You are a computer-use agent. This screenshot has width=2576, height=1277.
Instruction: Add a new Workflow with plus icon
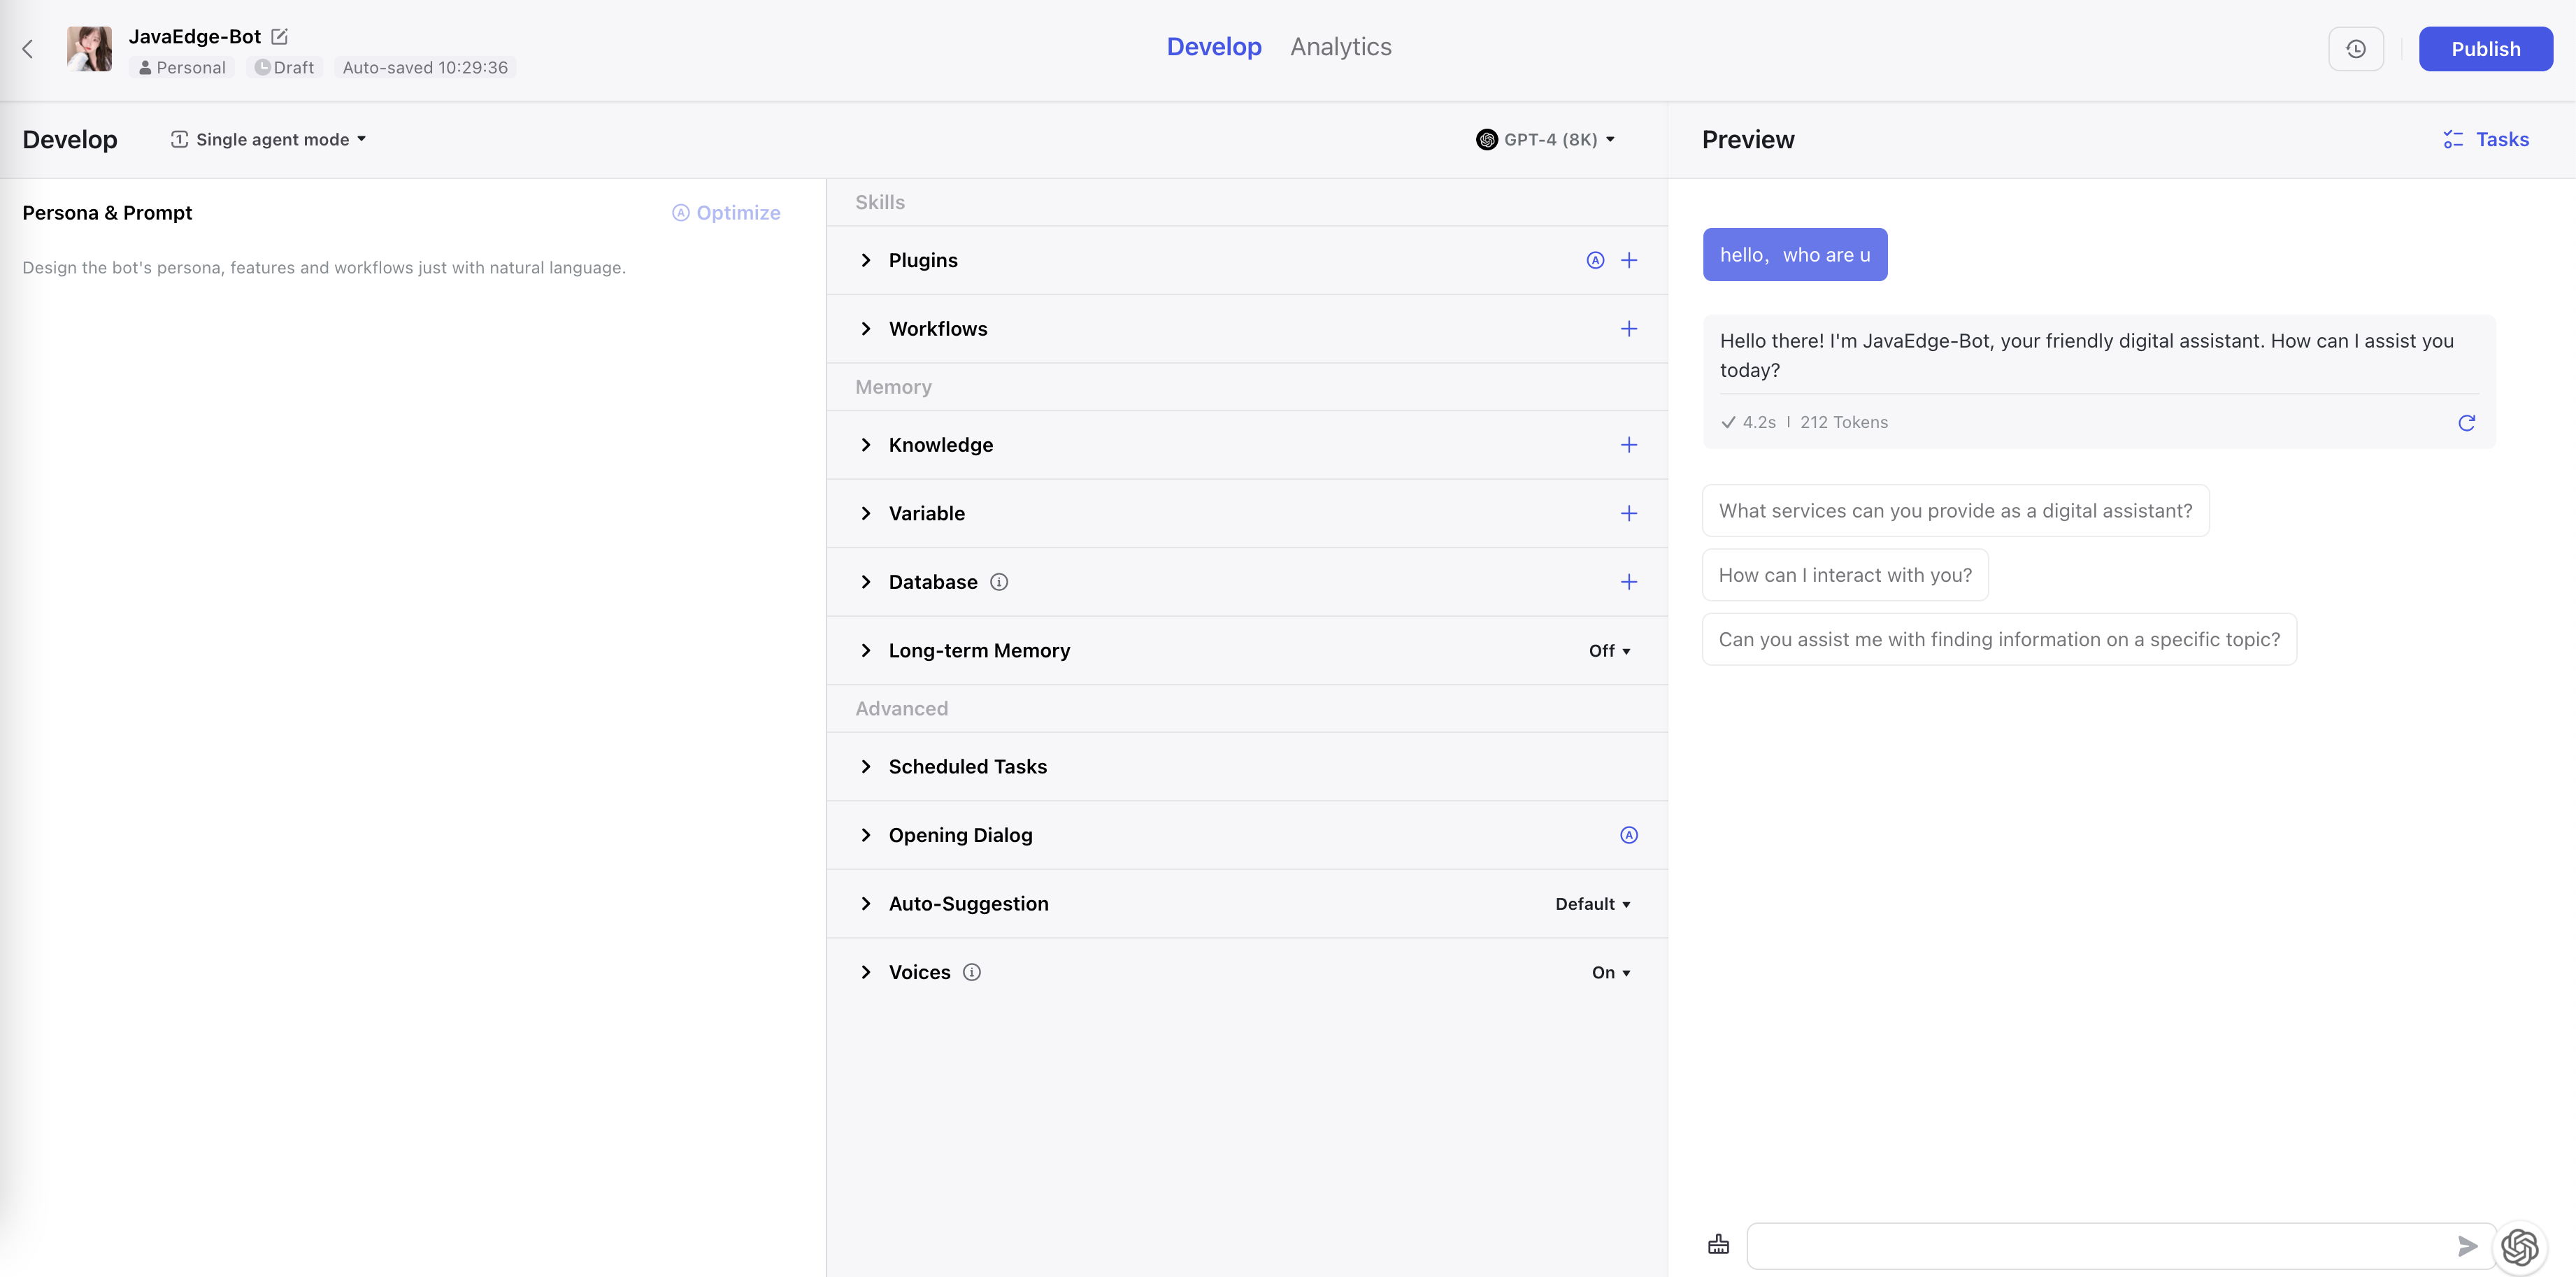(x=1629, y=329)
